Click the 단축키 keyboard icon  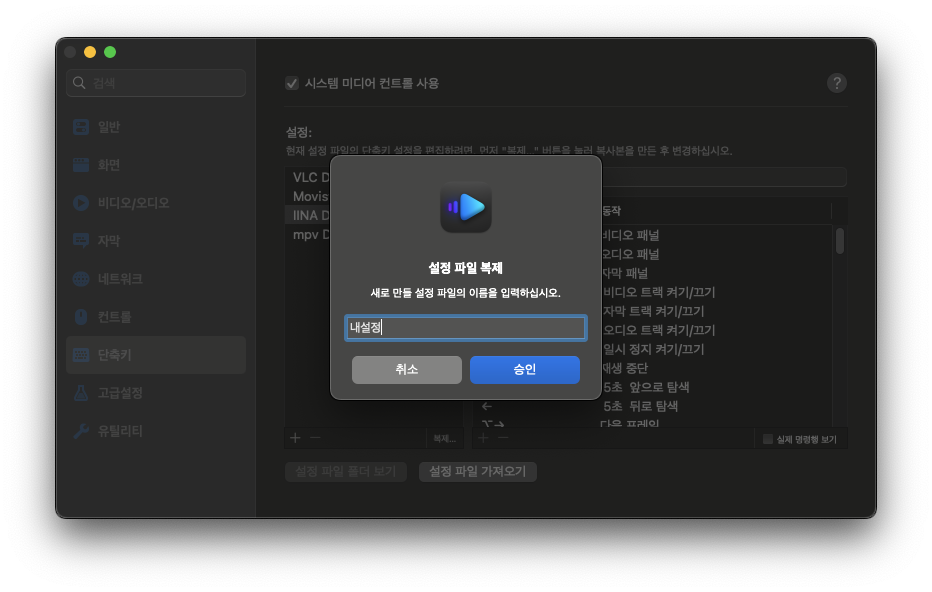coord(81,355)
